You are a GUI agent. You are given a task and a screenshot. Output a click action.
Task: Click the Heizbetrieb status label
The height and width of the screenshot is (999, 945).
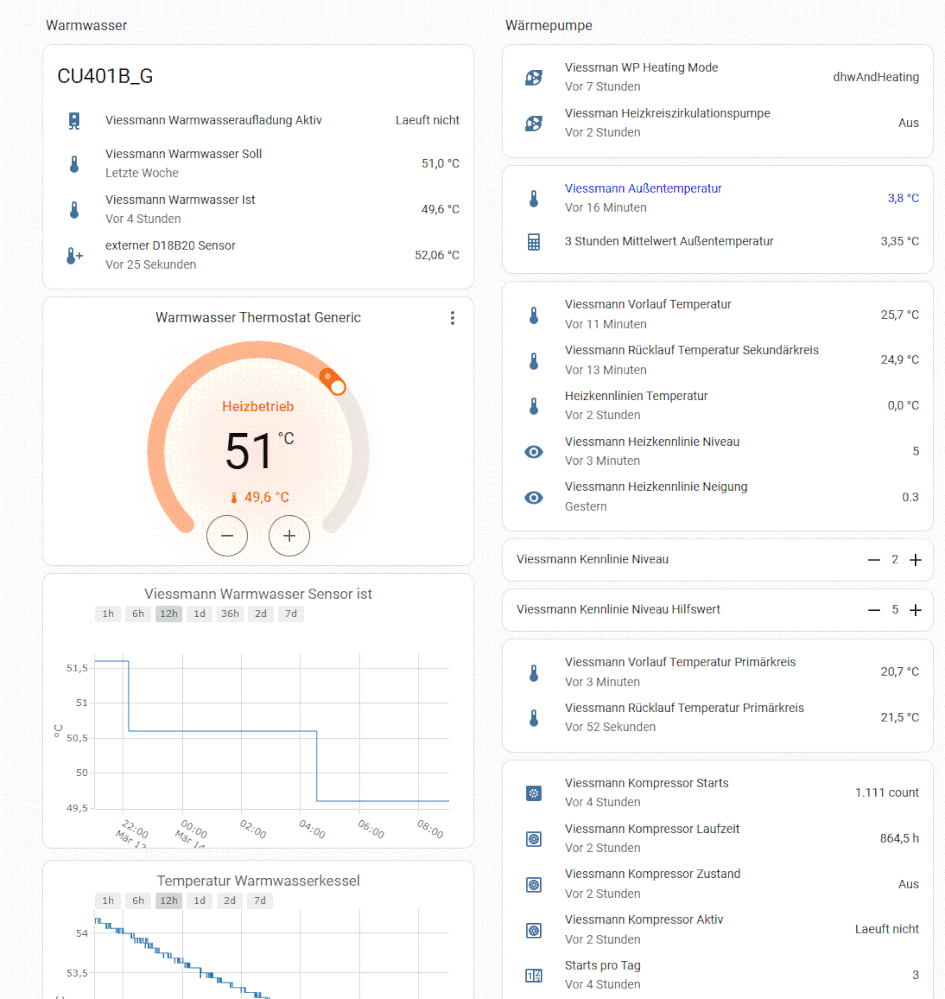point(258,406)
